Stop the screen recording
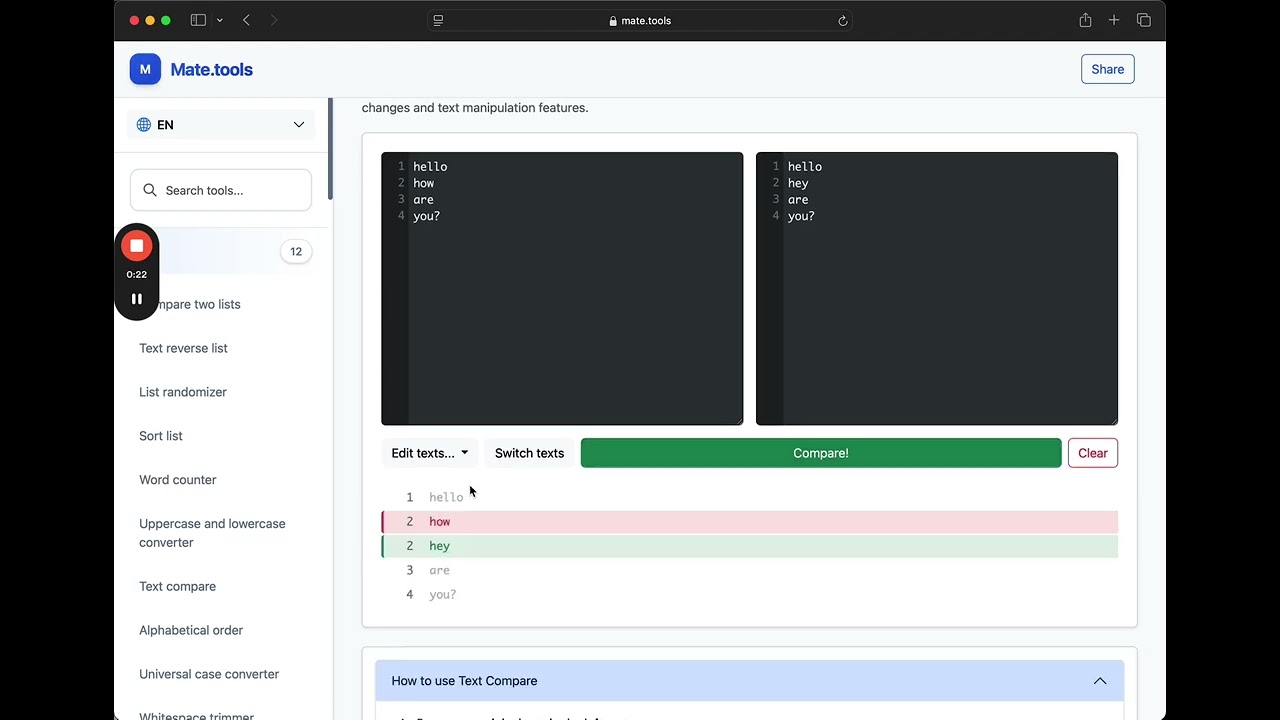 click(137, 246)
